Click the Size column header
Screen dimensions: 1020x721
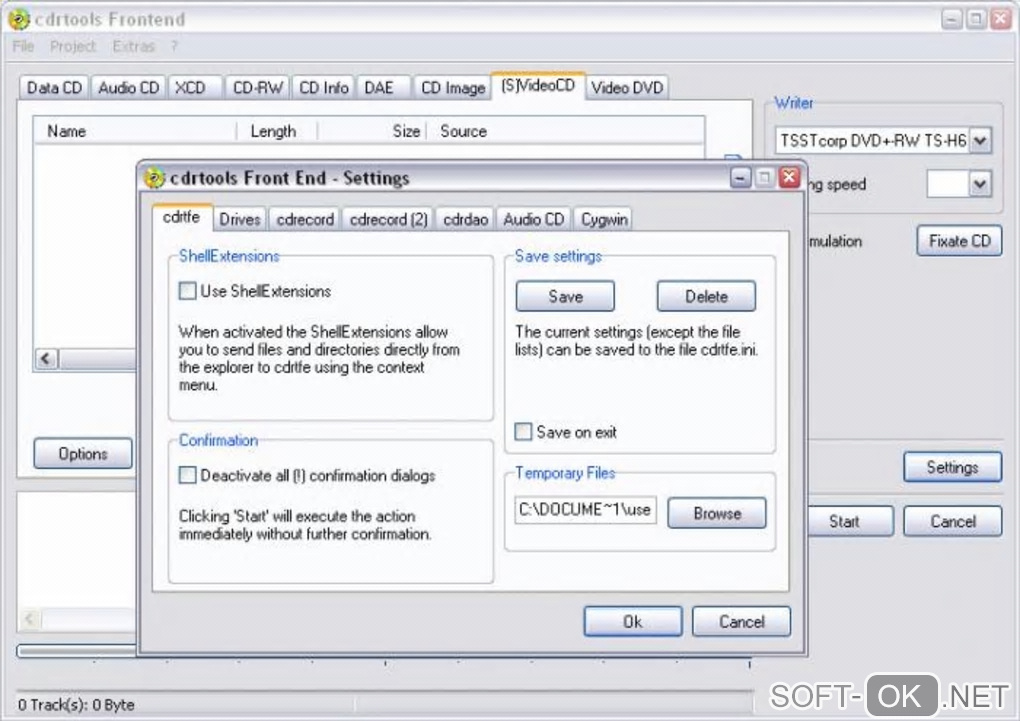pos(371,131)
